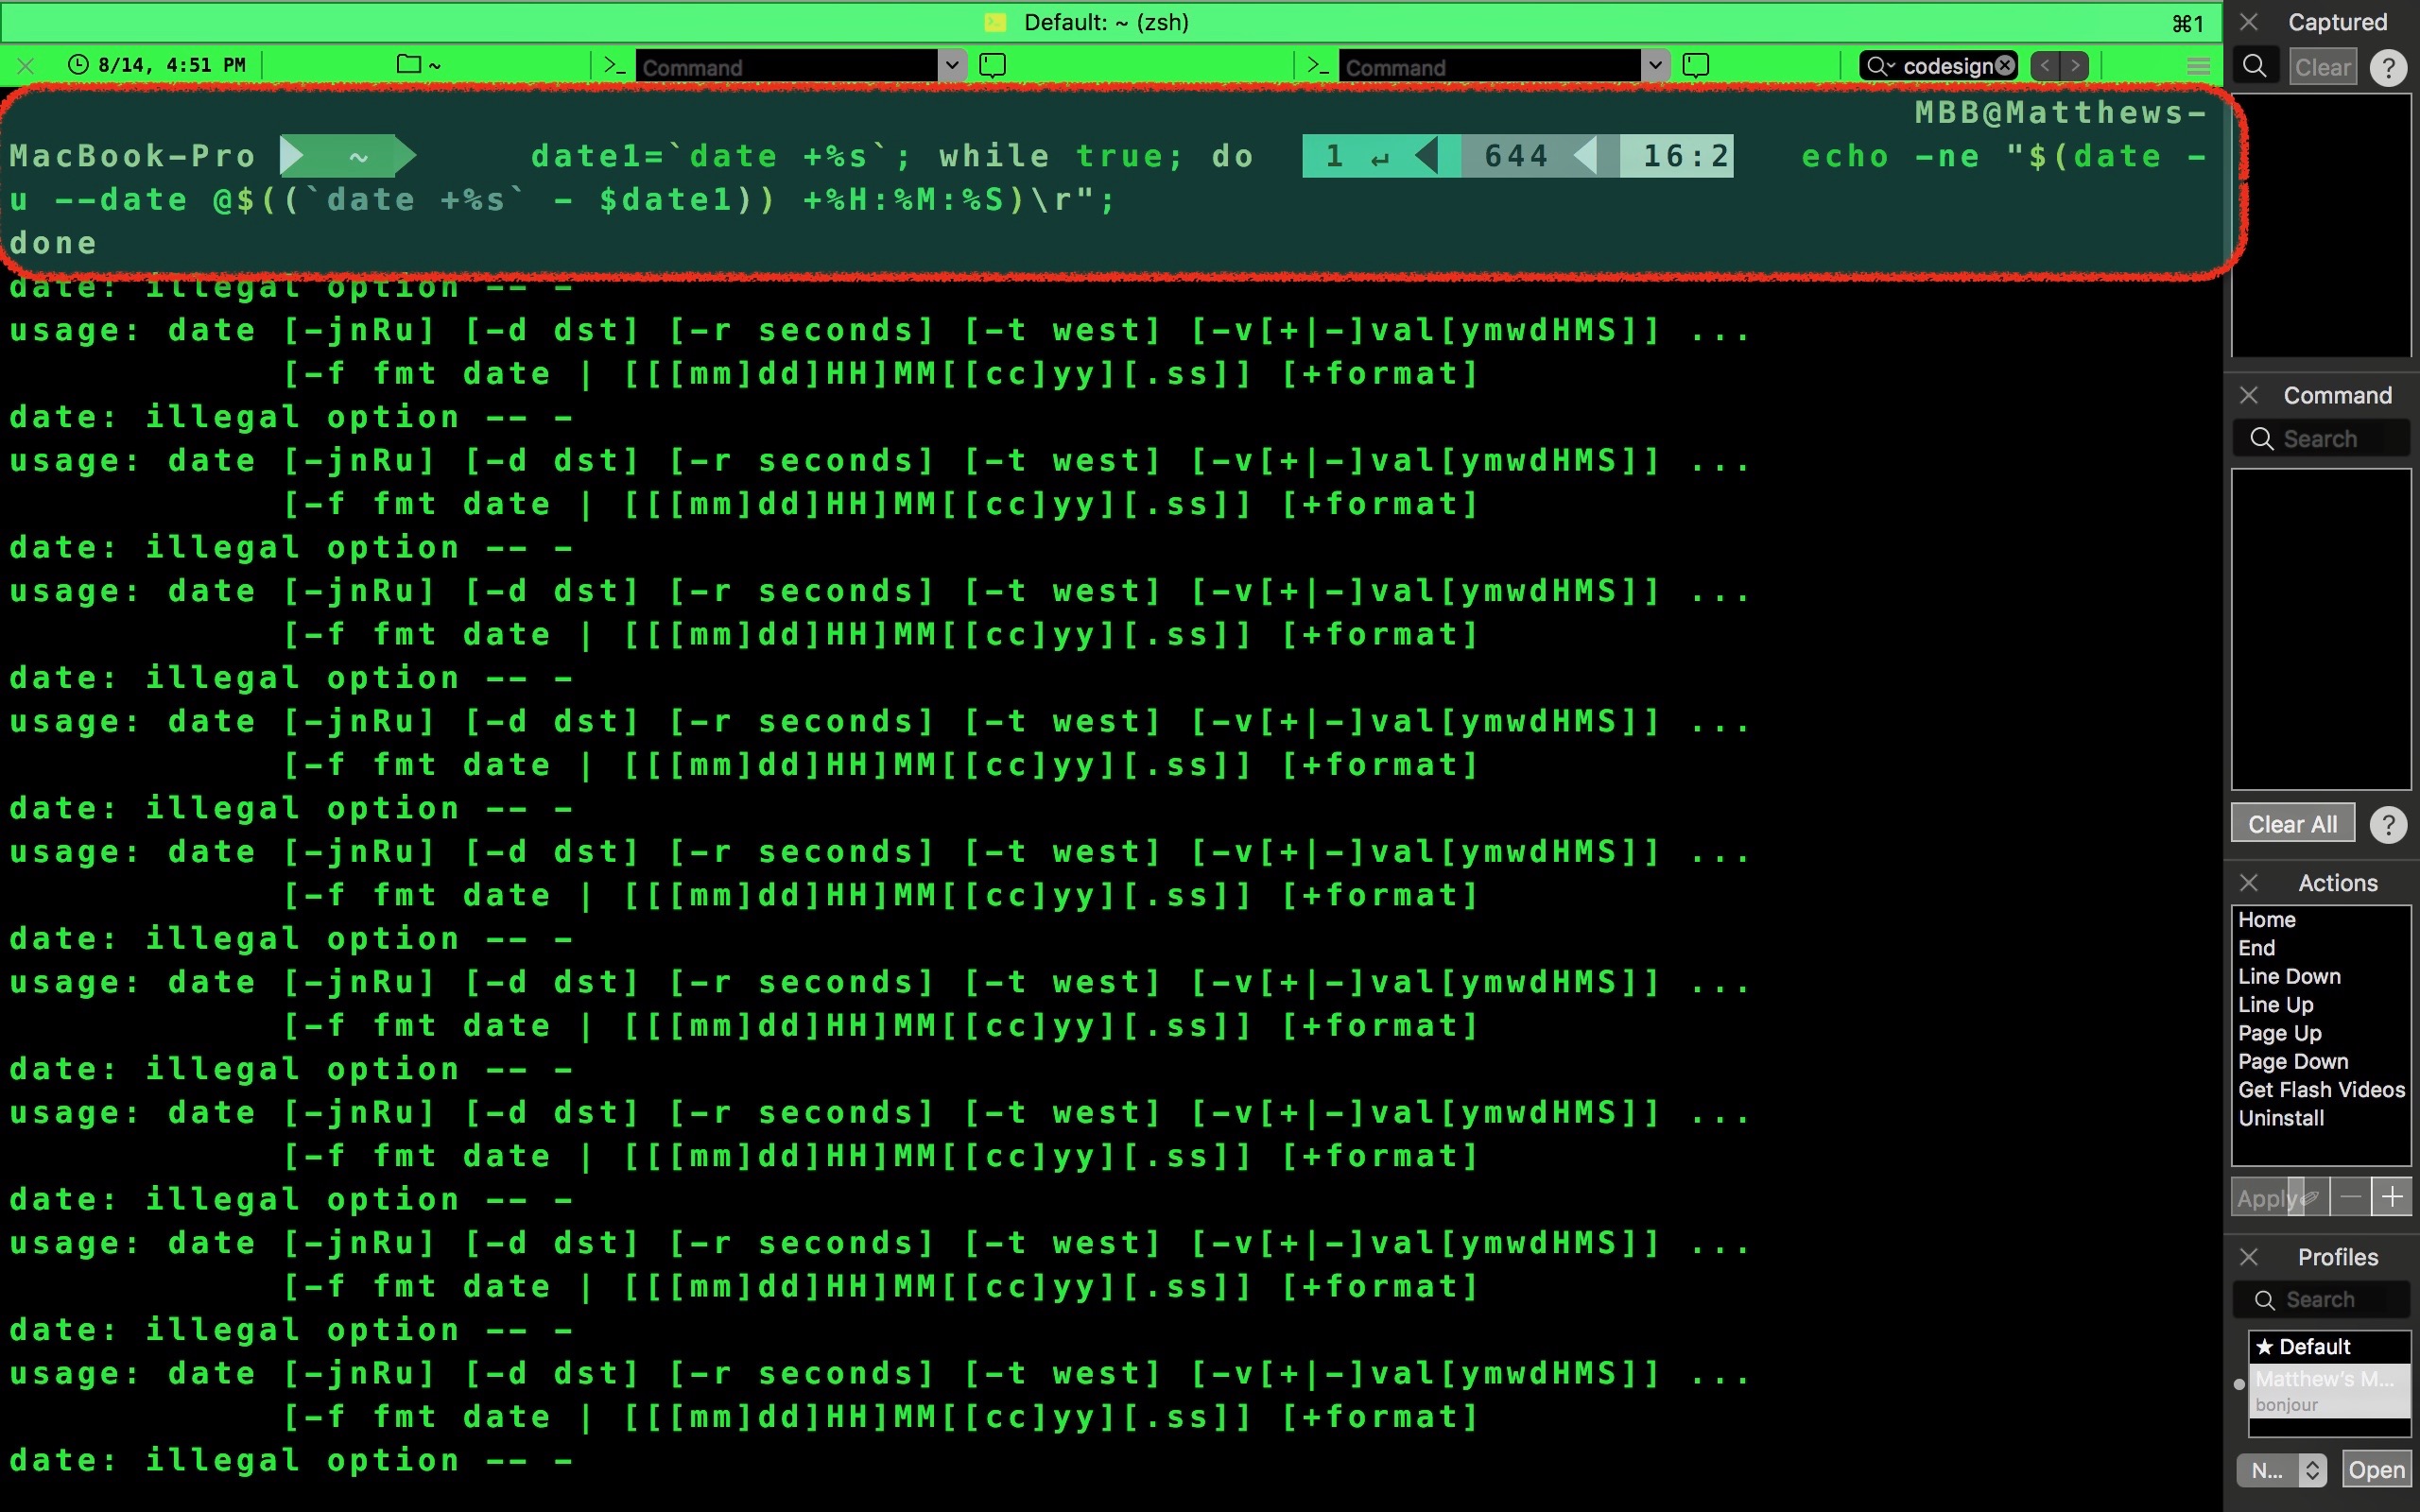Screen dimensions: 2420x1512
Task: Click the plus icon to add an action
Action: click(x=2392, y=1197)
